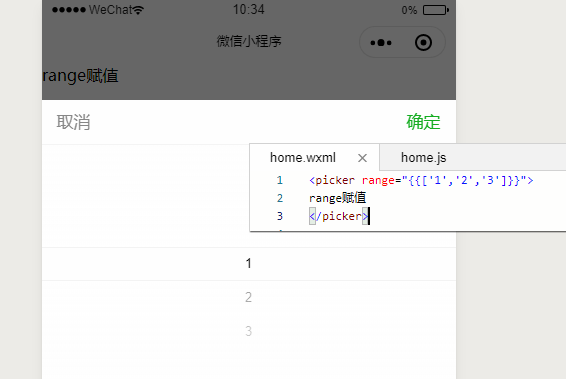This screenshot has height=379, width=566.
Task: Tap the circular close mini program icon
Action: 423,43
